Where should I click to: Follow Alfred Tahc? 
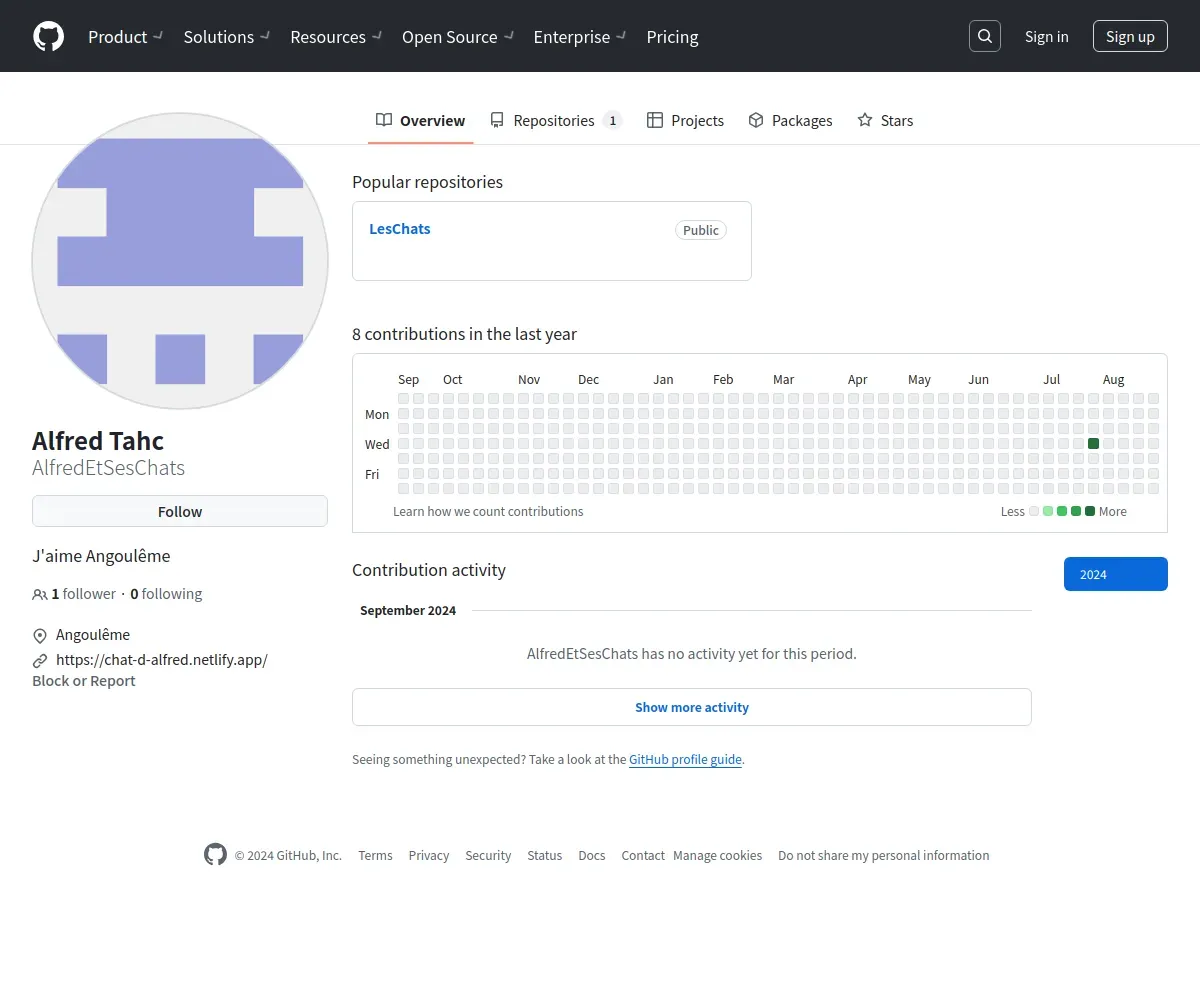tap(180, 511)
